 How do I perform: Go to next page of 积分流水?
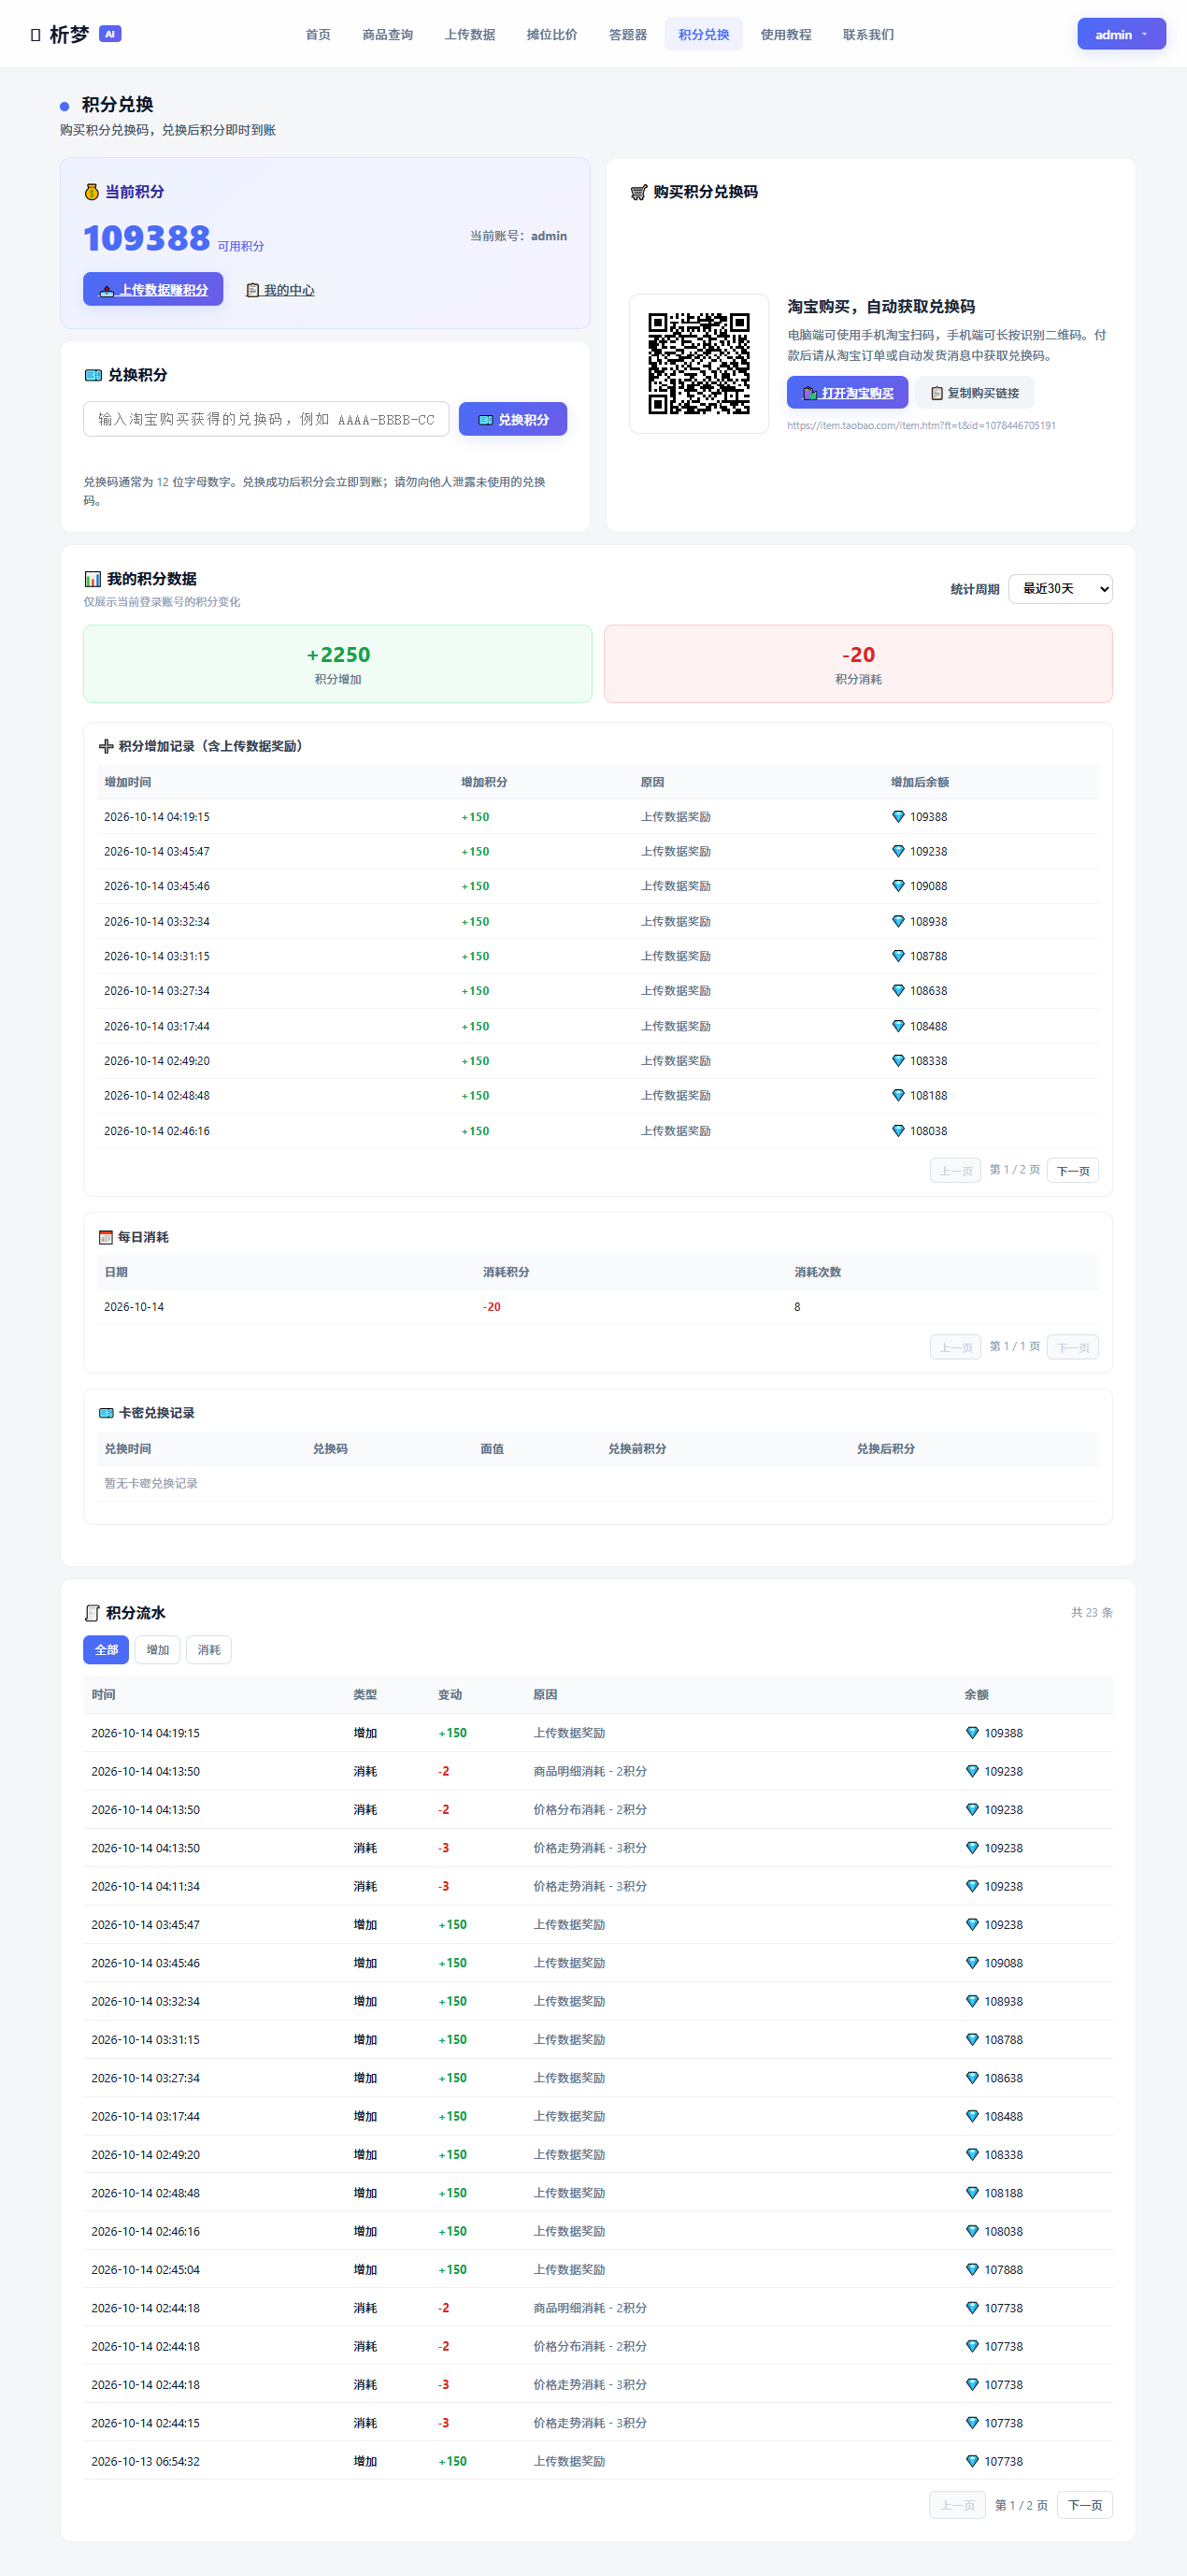coord(1085,2505)
